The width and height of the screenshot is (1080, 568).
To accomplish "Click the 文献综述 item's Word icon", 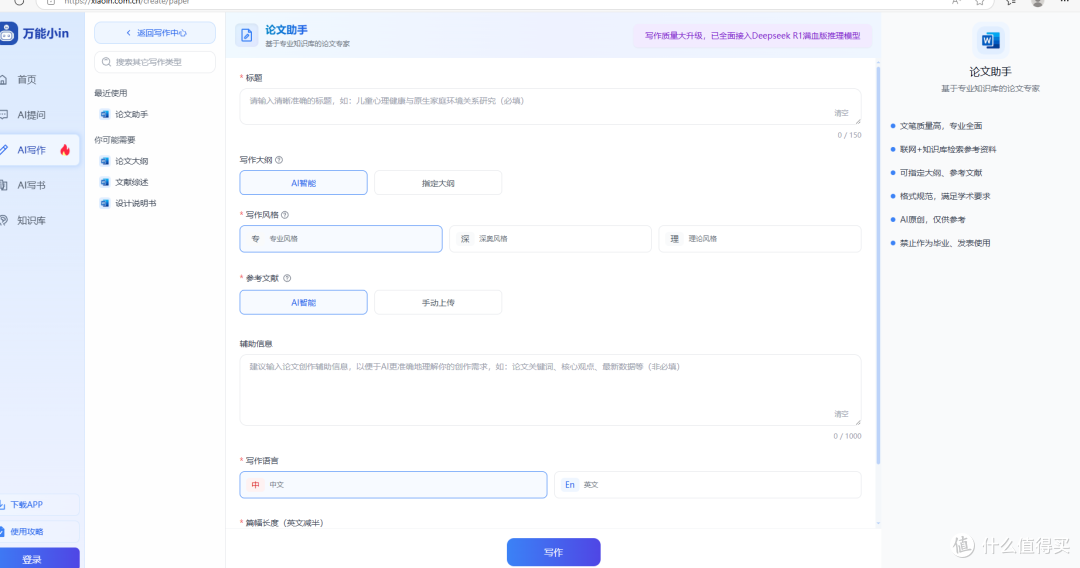I will (x=105, y=182).
